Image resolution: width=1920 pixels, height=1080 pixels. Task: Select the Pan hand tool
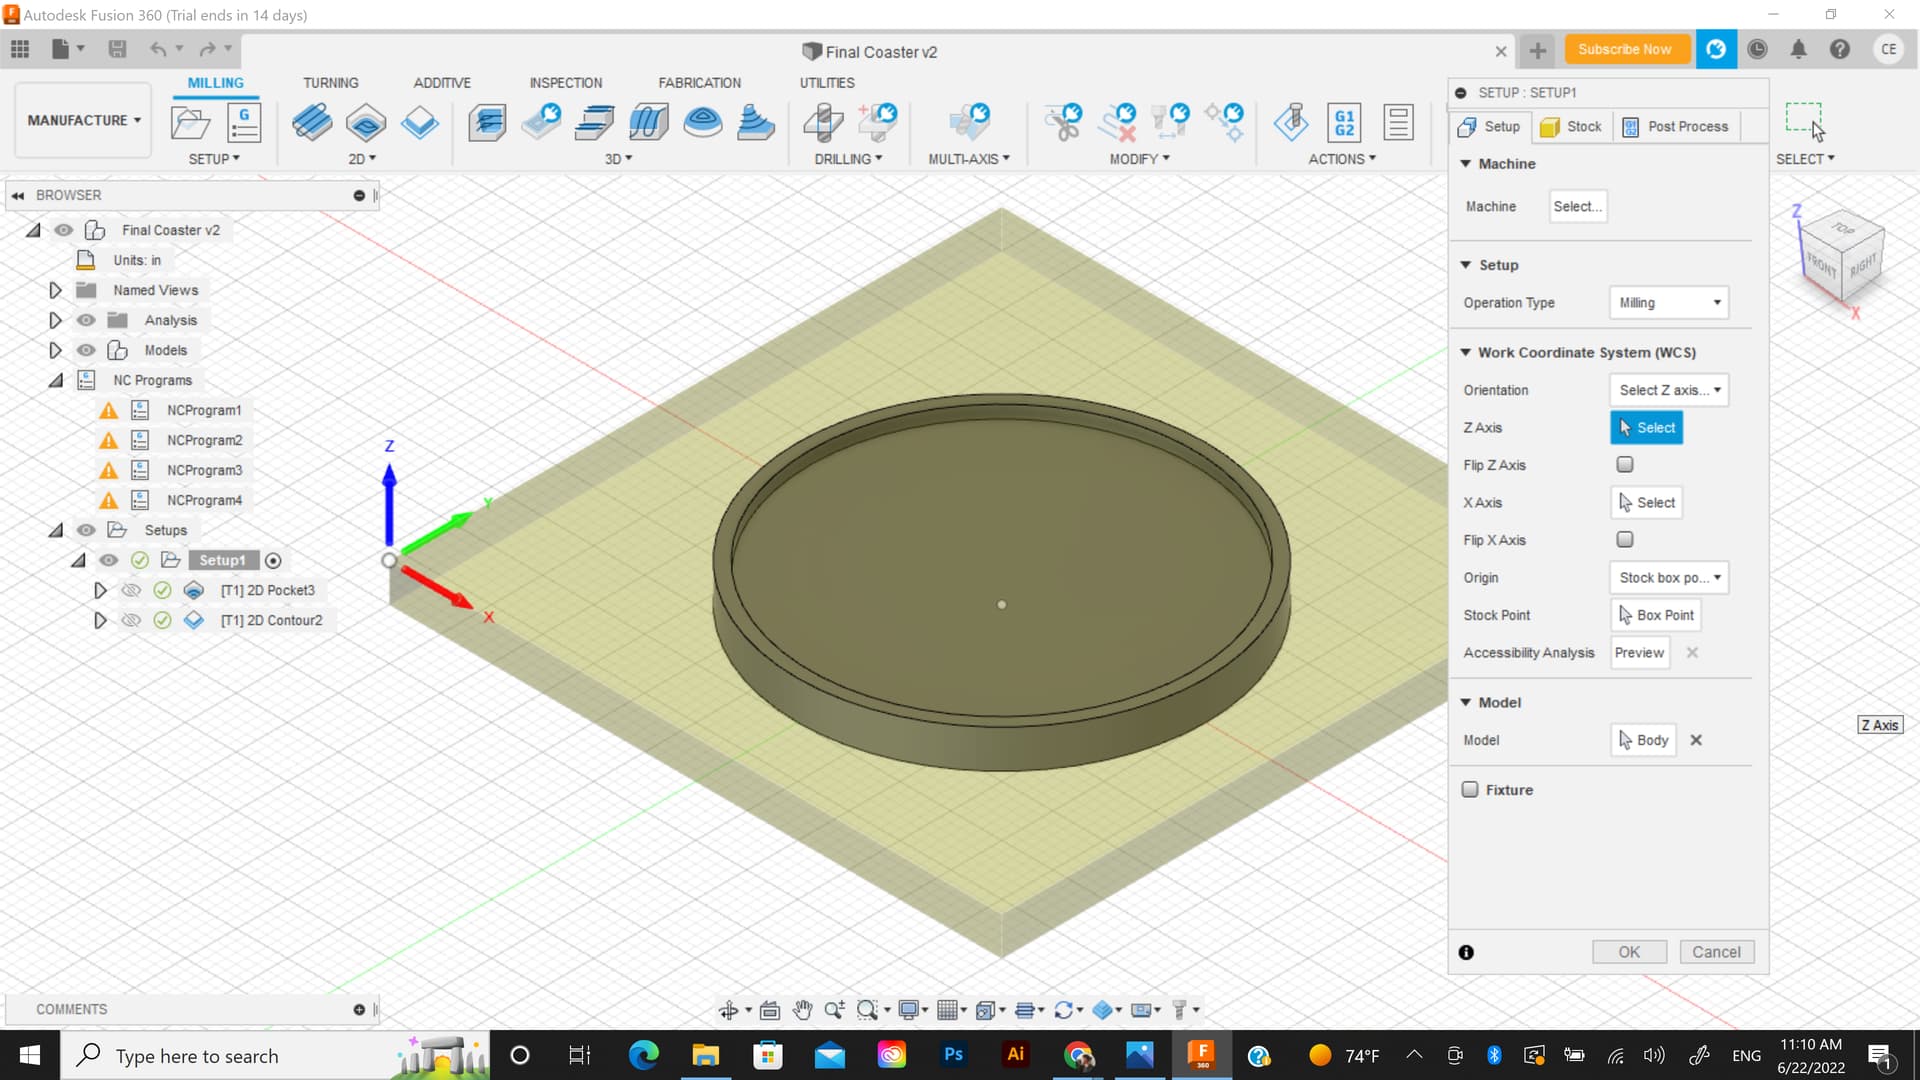[802, 1010]
